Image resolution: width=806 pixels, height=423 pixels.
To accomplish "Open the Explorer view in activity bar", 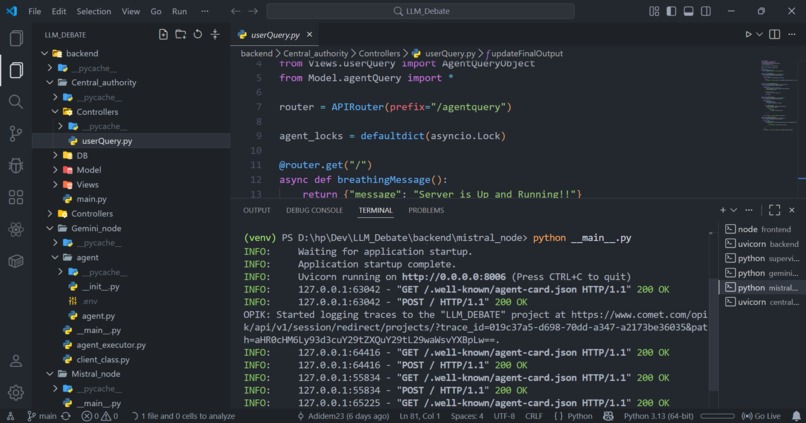I will tap(16, 70).
